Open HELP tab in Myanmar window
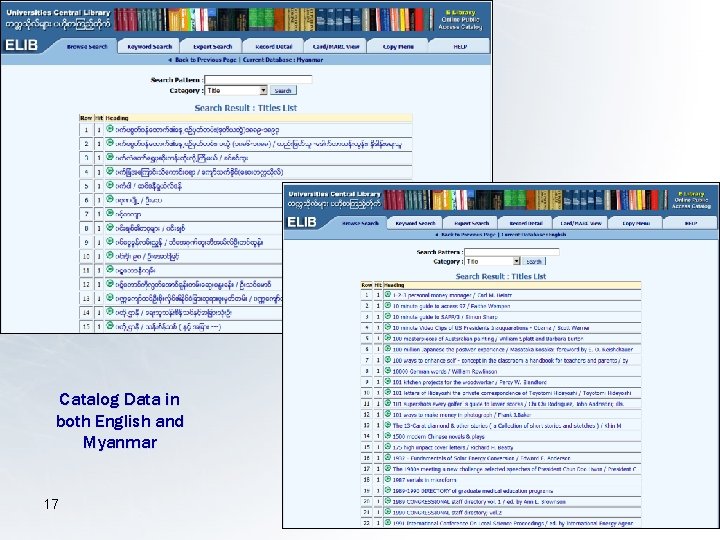The height and width of the screenshot is (540, 720). (x=460, y=46)
